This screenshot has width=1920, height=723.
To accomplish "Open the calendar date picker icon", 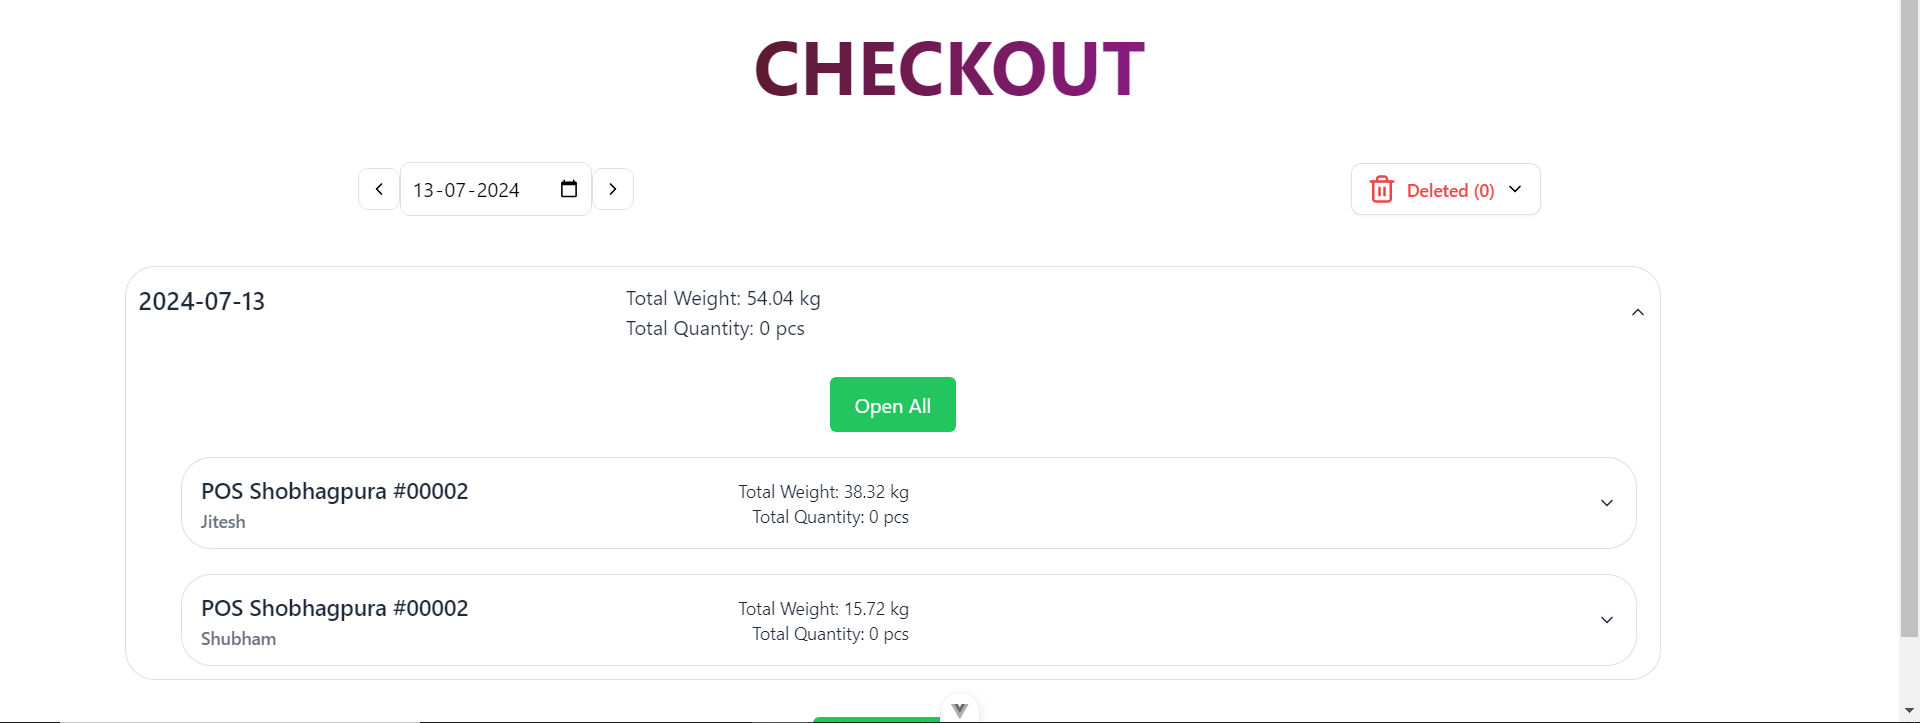I will [x=568, y=188].
